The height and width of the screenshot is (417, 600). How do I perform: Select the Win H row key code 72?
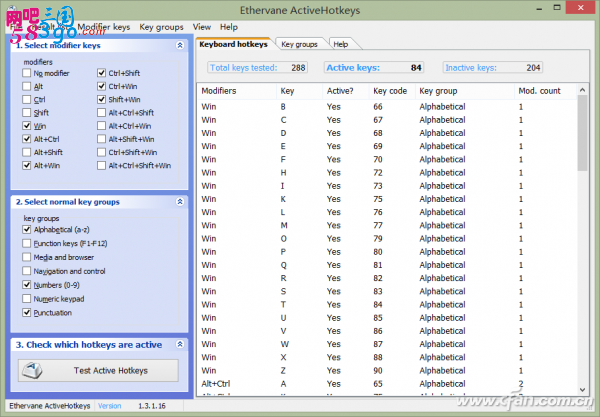click(x=387, y=173)
